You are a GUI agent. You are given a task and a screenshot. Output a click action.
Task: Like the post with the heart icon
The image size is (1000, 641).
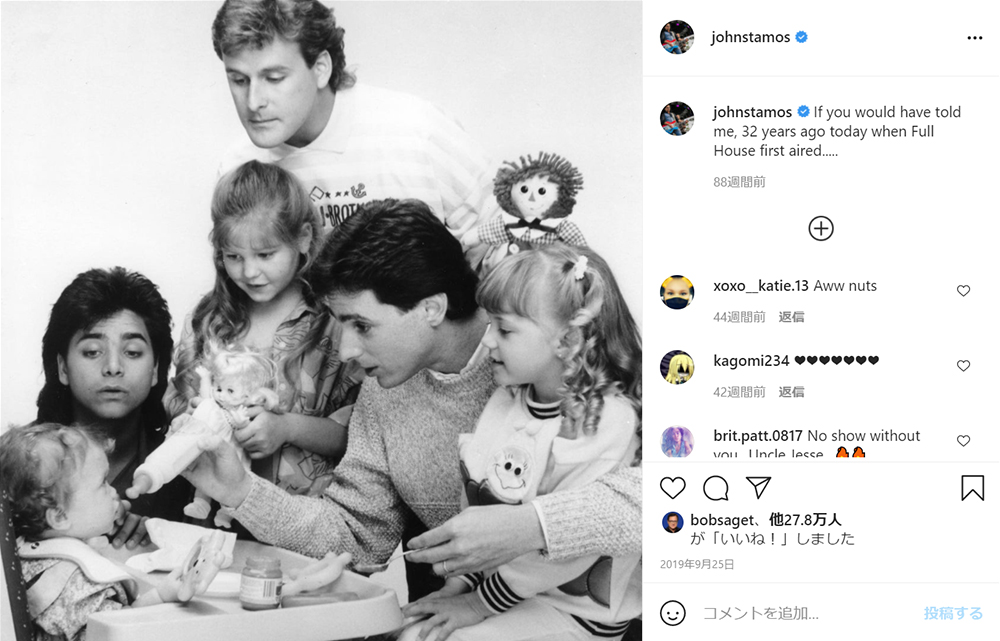pos(672,488)
